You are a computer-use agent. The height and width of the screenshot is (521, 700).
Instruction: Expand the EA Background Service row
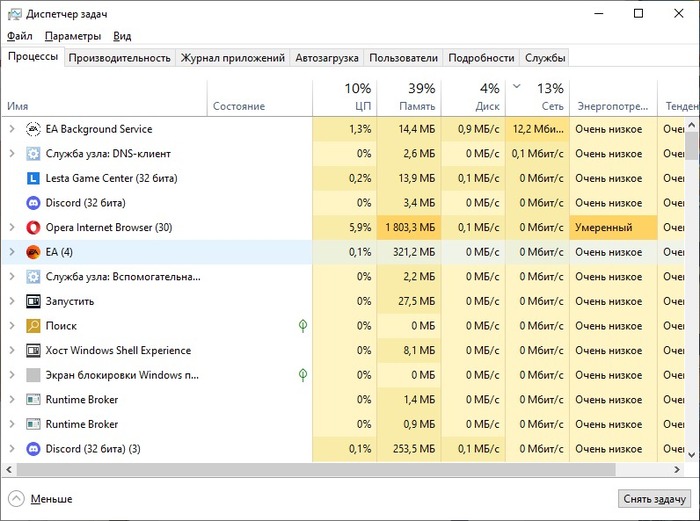pyautogui.click(x=12, y=129)
